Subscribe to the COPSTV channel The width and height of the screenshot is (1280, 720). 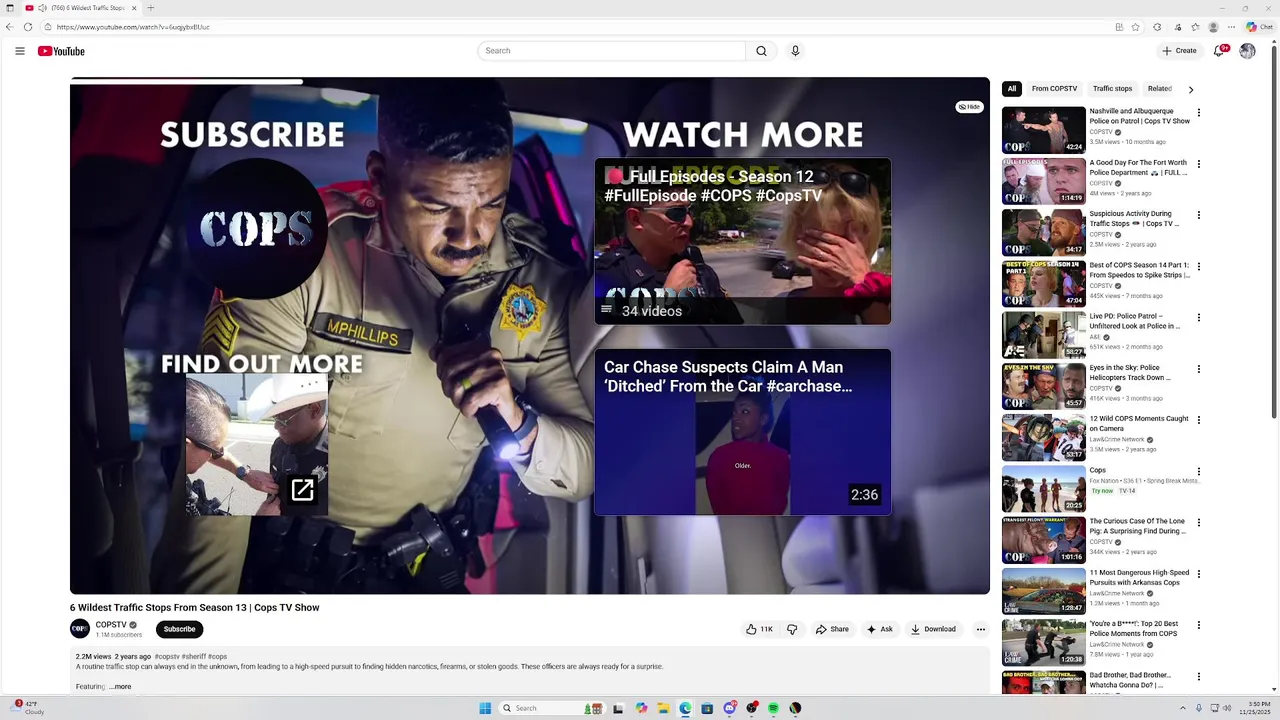[x=180, y=629]
